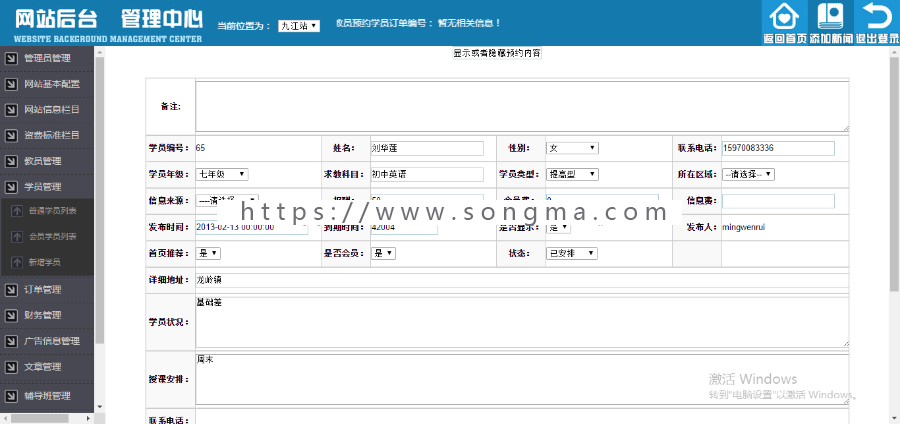Open the 学员年级 grade dropdown
Screen dimensions: 900x424
point(222,174)
